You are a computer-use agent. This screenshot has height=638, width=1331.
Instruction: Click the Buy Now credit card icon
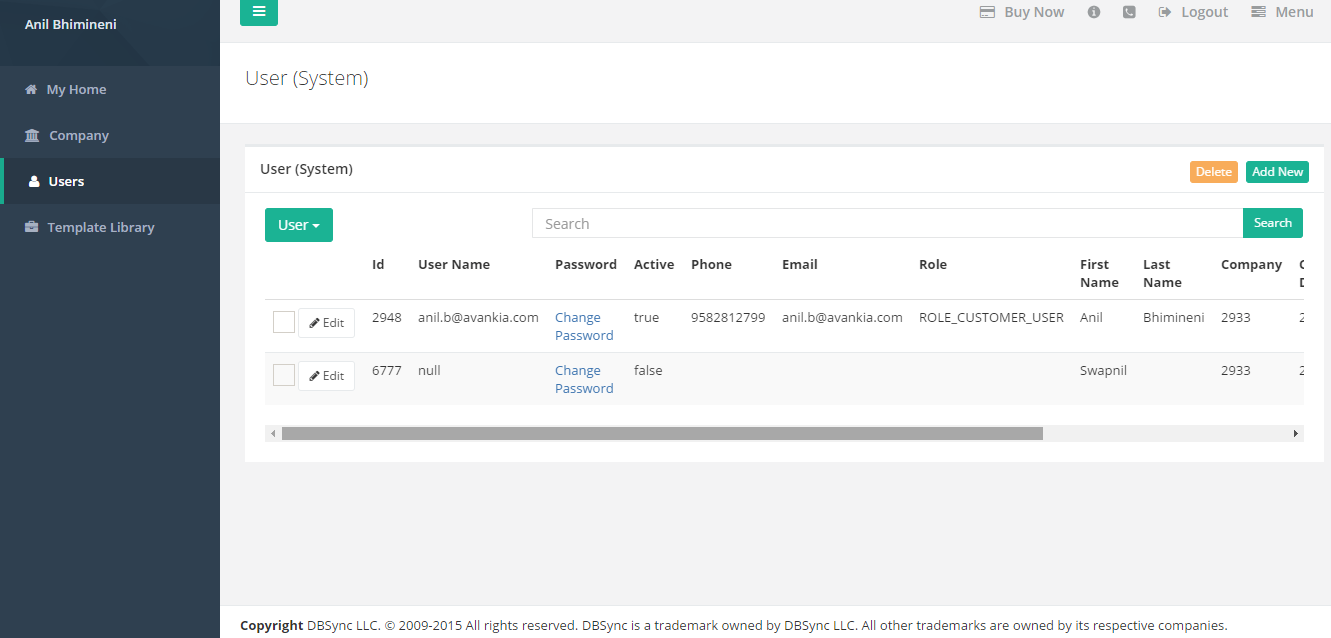[987, 12]
